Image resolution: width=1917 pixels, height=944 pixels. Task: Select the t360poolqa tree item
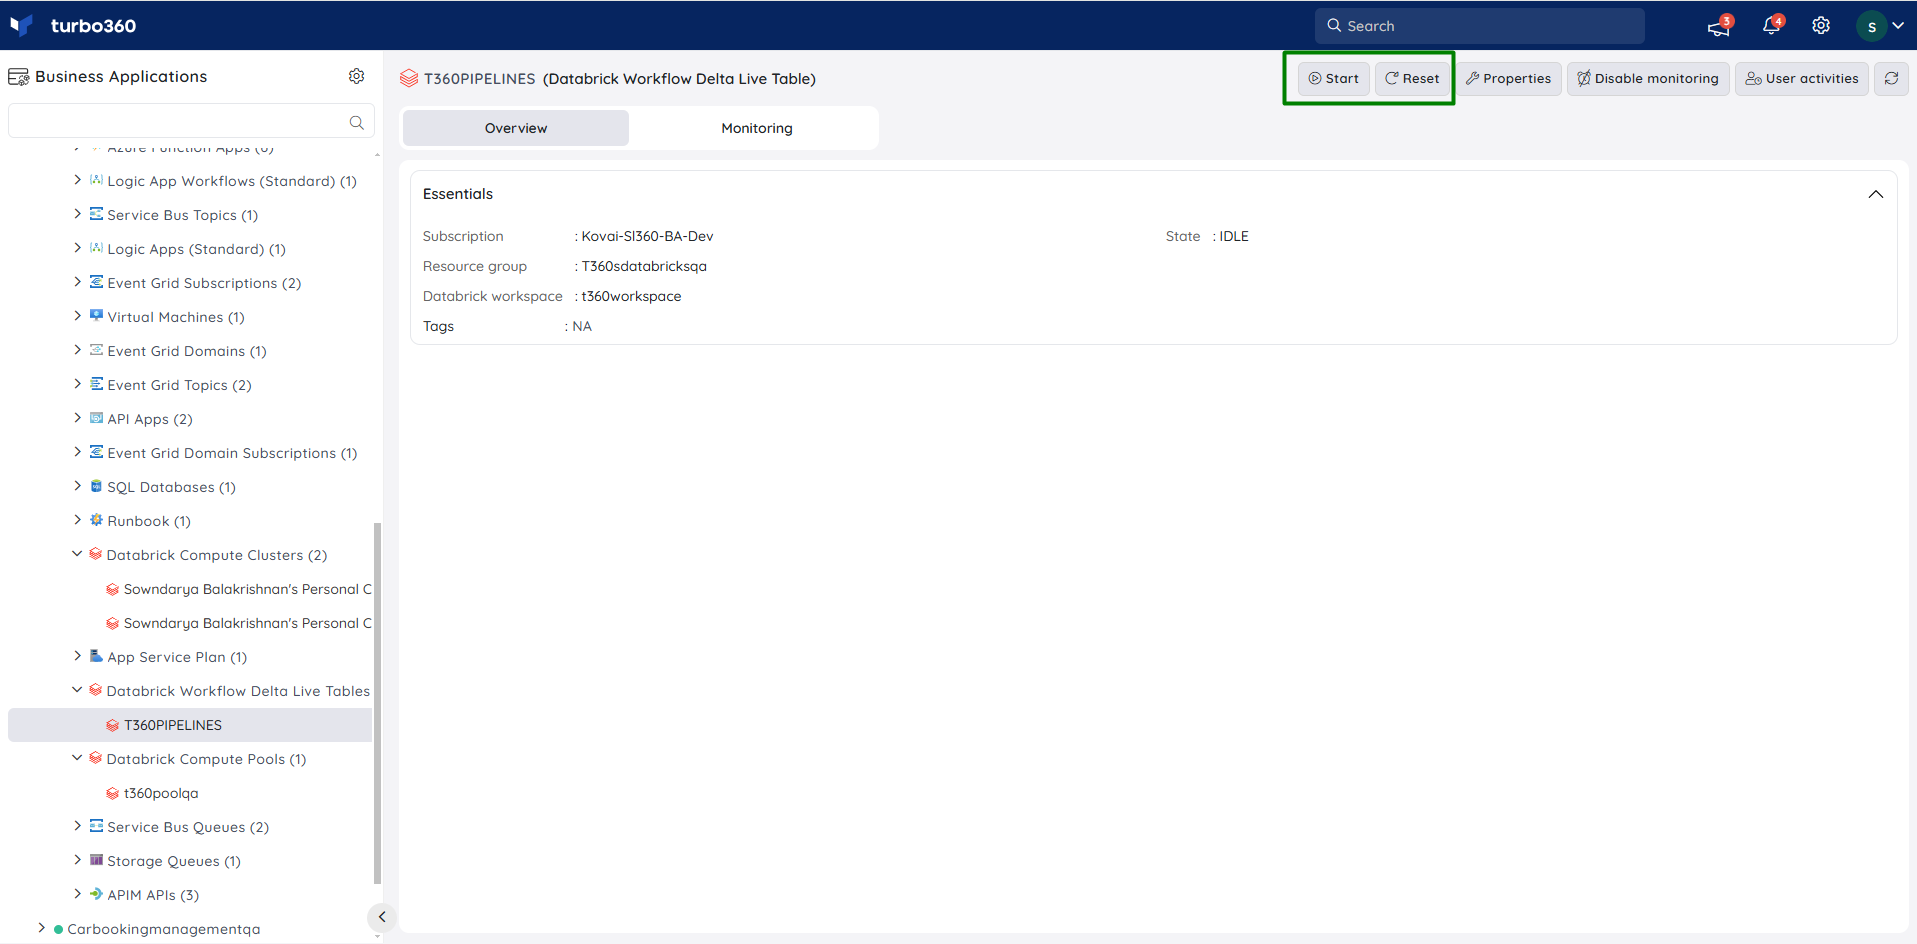(x=161, y=793)
